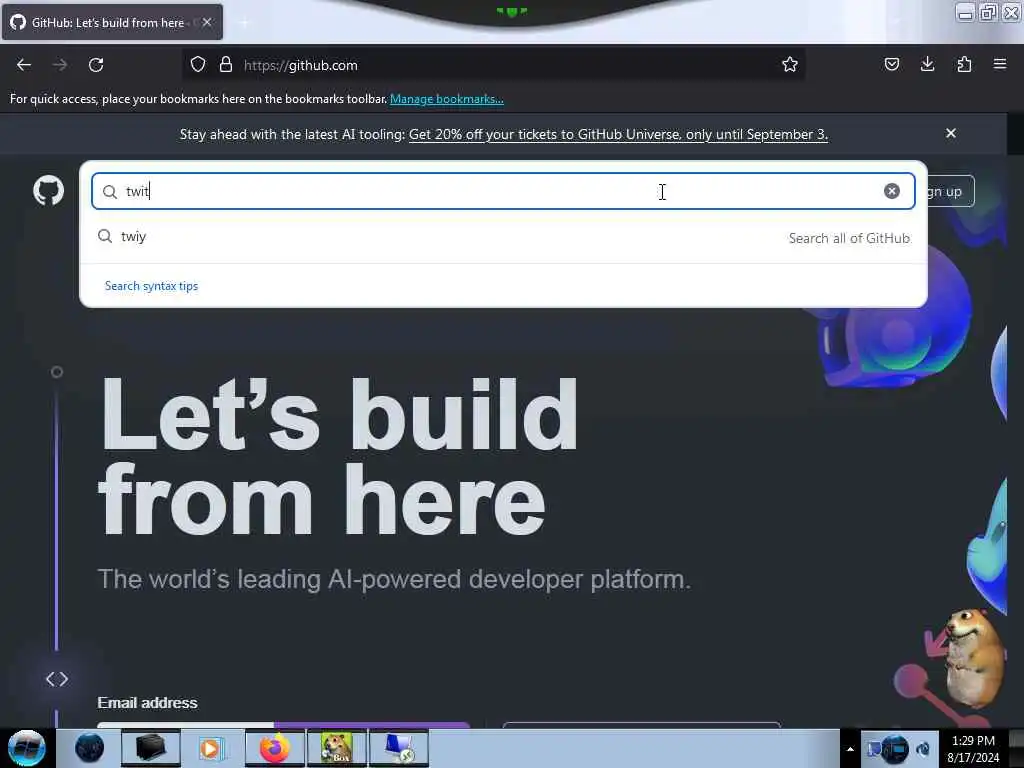This screenshot has height=768, width=1024.
Task: Open the Firefox hamburger menu
Action: [x=1000, y=65]
